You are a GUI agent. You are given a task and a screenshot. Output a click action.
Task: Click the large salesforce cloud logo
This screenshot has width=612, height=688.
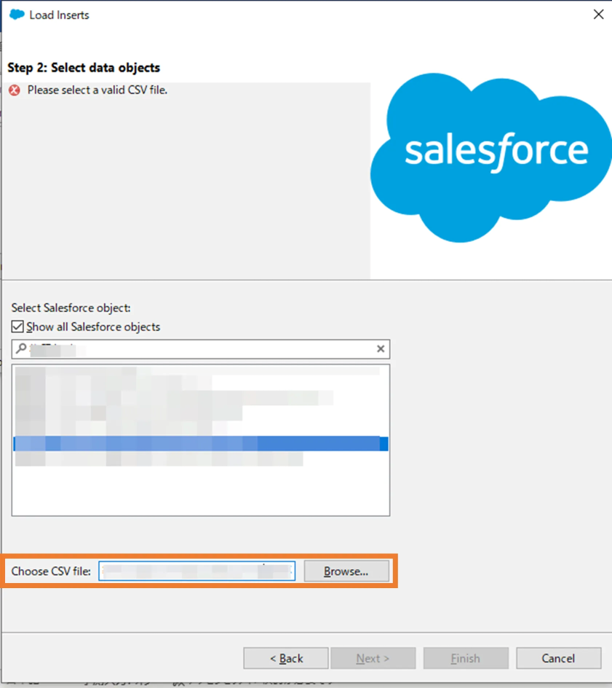click(x=491, y=158)
